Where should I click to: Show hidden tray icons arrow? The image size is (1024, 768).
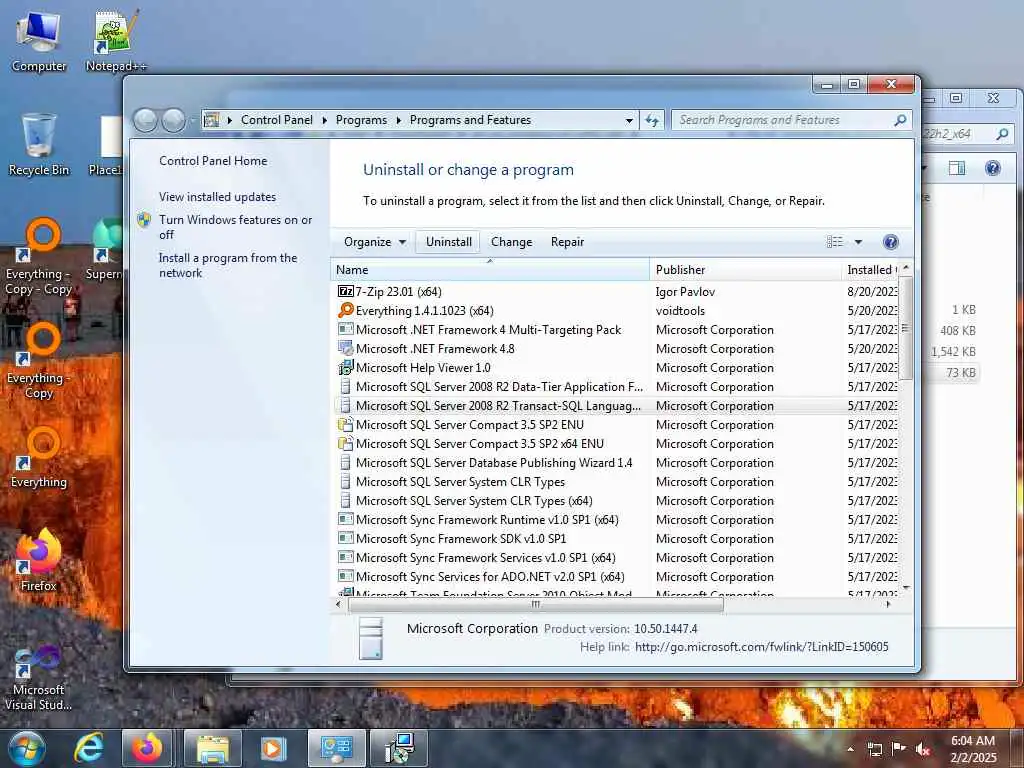(x=850, y=749)
